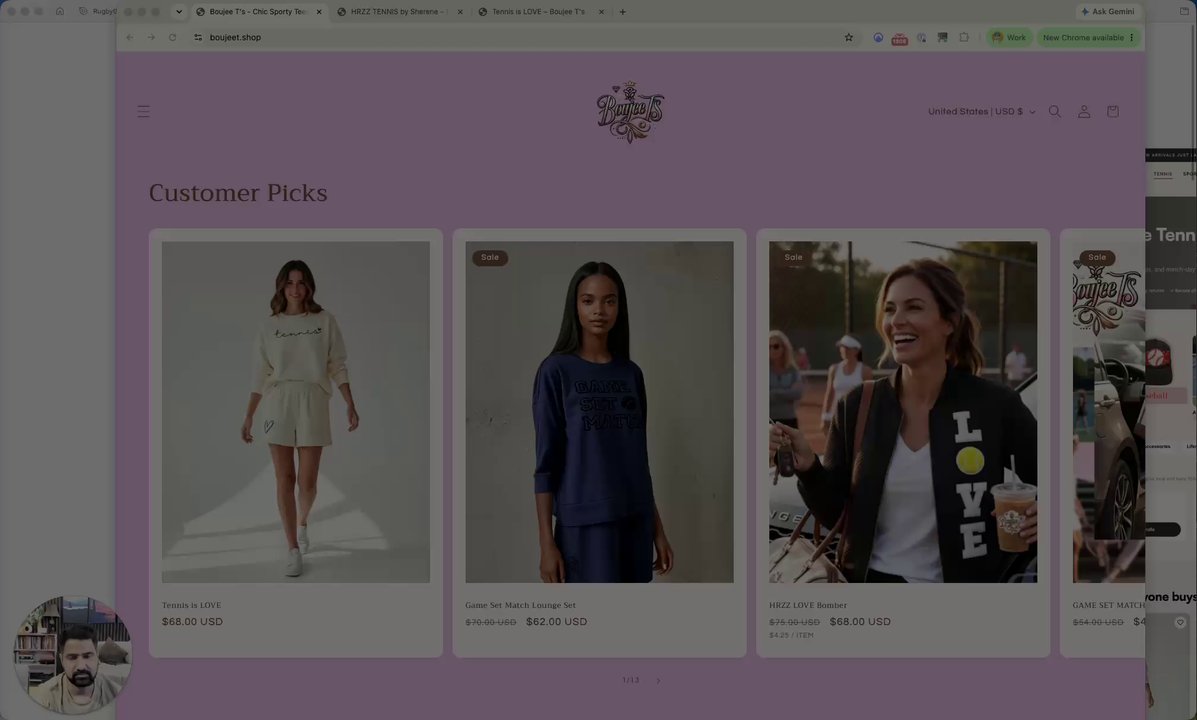This screenshot has width=1197, height=720.
Task: Open the Work profile chip
Action: (1008, 37)
